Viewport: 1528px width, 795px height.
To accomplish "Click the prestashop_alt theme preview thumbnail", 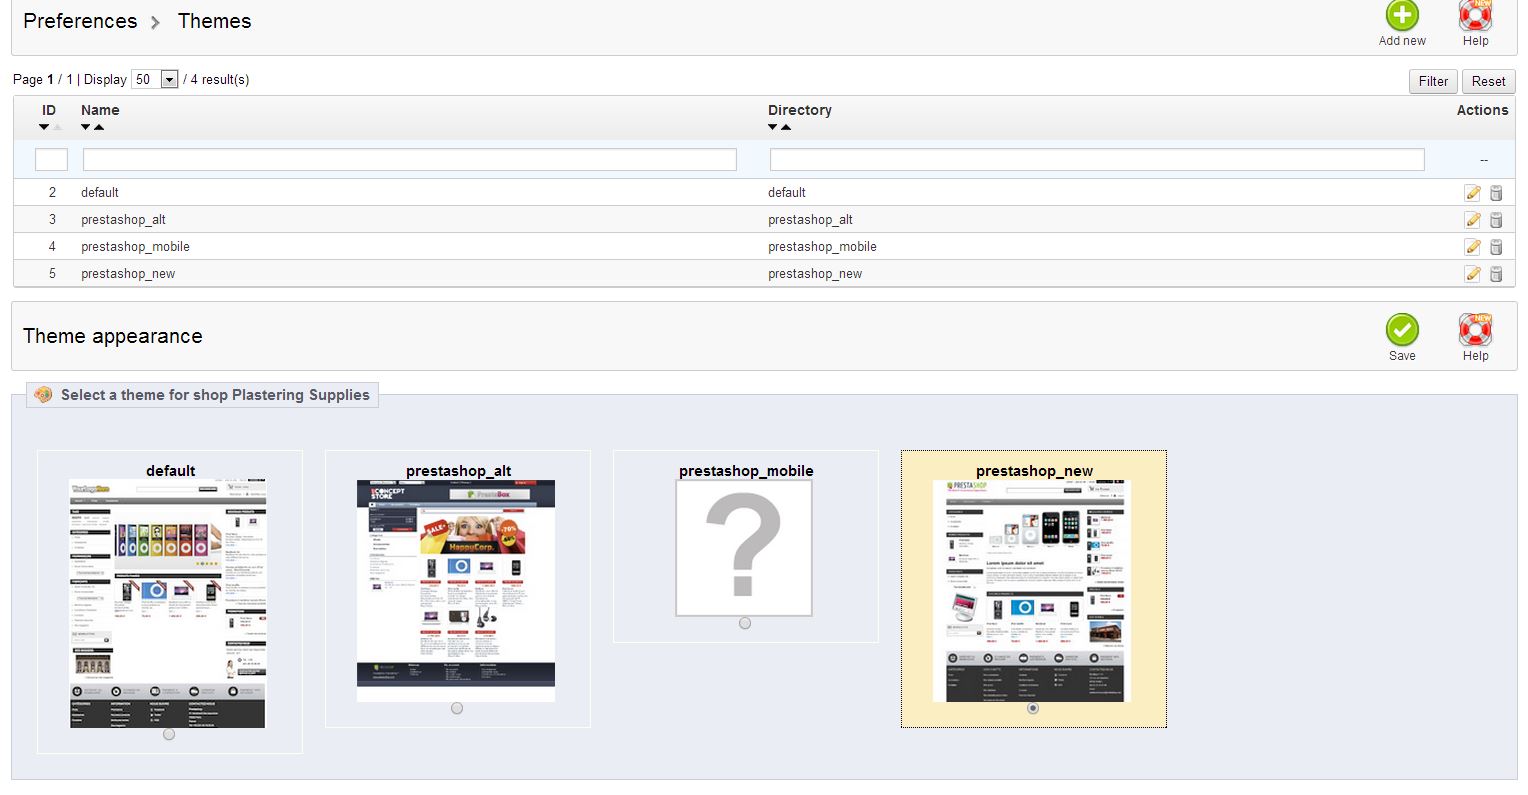I will [456, 591].
